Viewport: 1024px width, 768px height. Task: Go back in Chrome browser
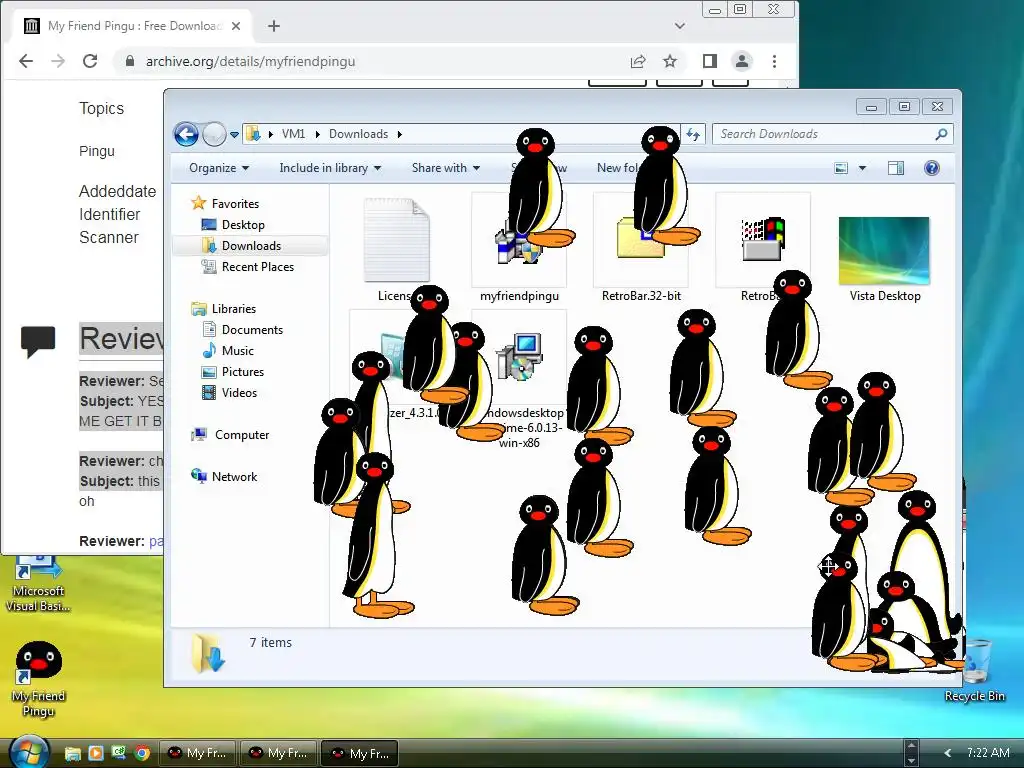pyautogui.click(x=26, y=61)
